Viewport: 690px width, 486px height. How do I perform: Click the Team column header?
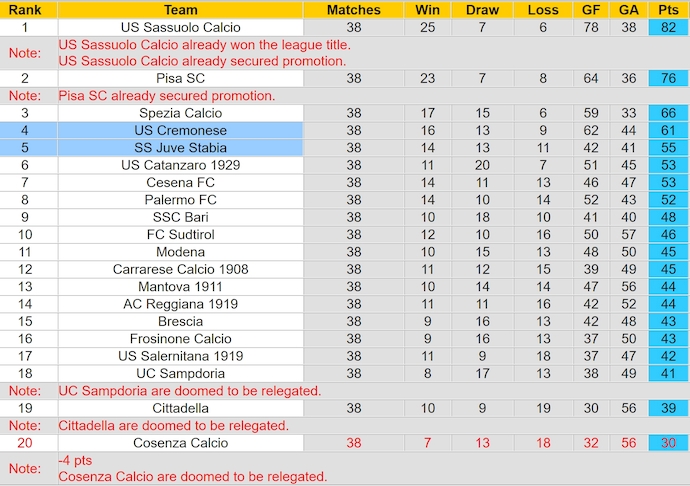point(180,10)
